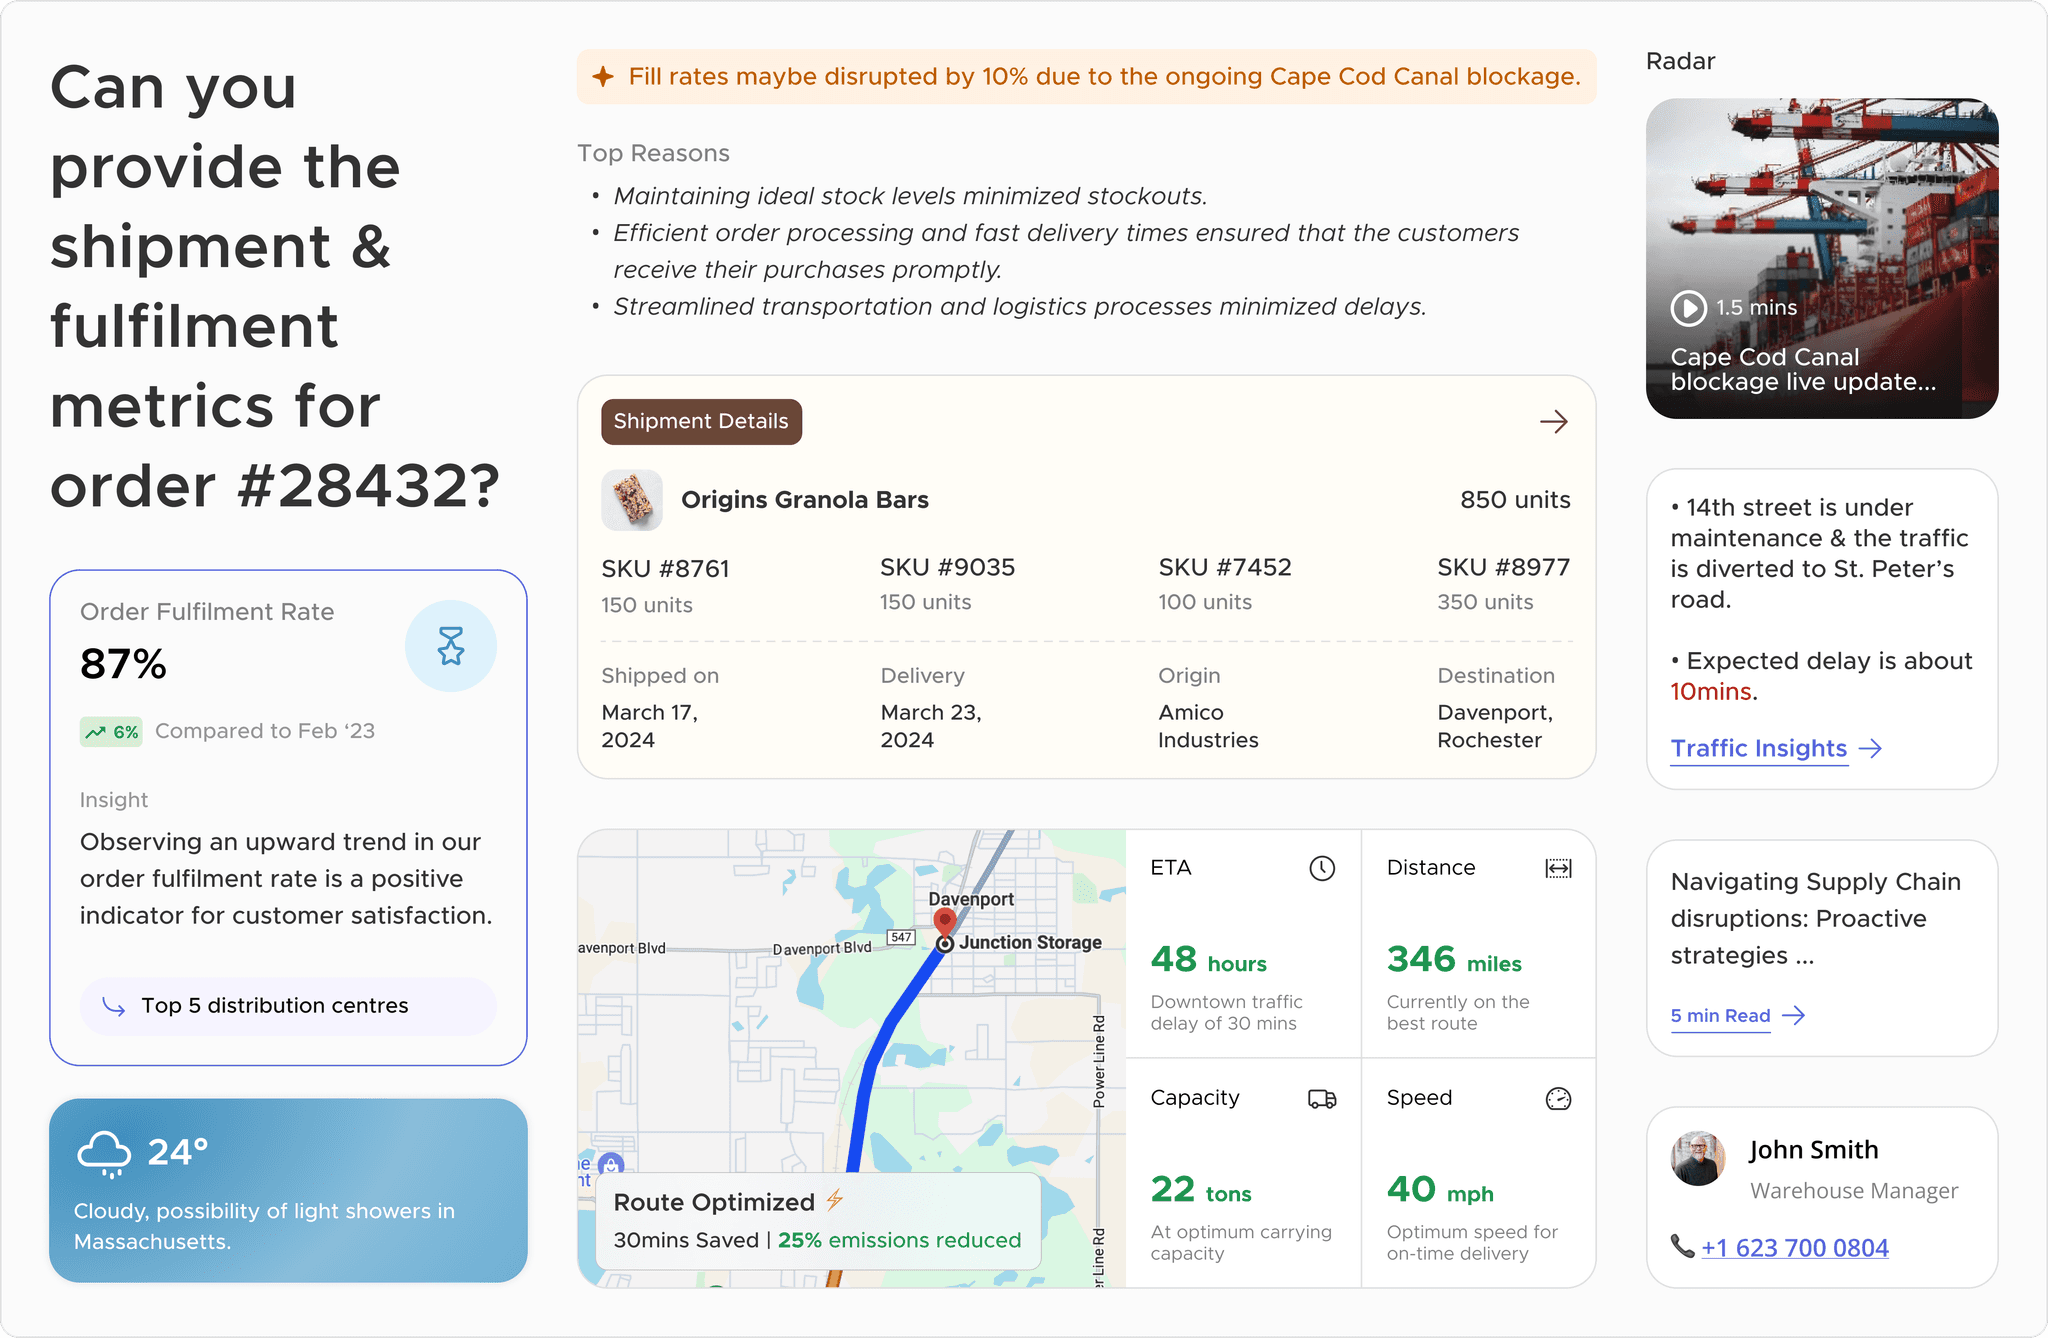The image size is (2048, 1338).
Task: Click the phone icon beside John Smith's number
Action: pyautogui.click(x=1683, y=1247)
